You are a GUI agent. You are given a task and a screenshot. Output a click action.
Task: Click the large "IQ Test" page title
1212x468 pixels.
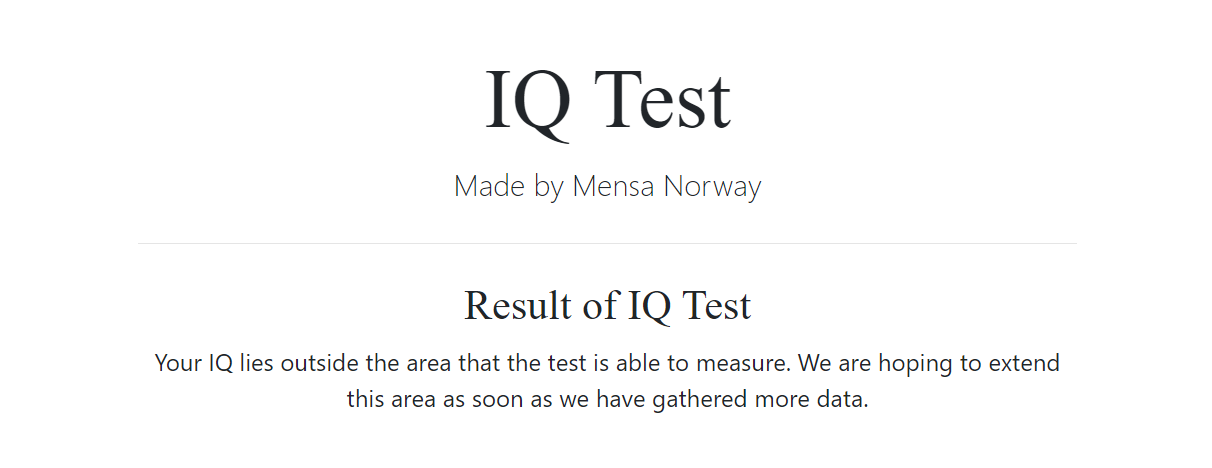(x=607, y=102)
